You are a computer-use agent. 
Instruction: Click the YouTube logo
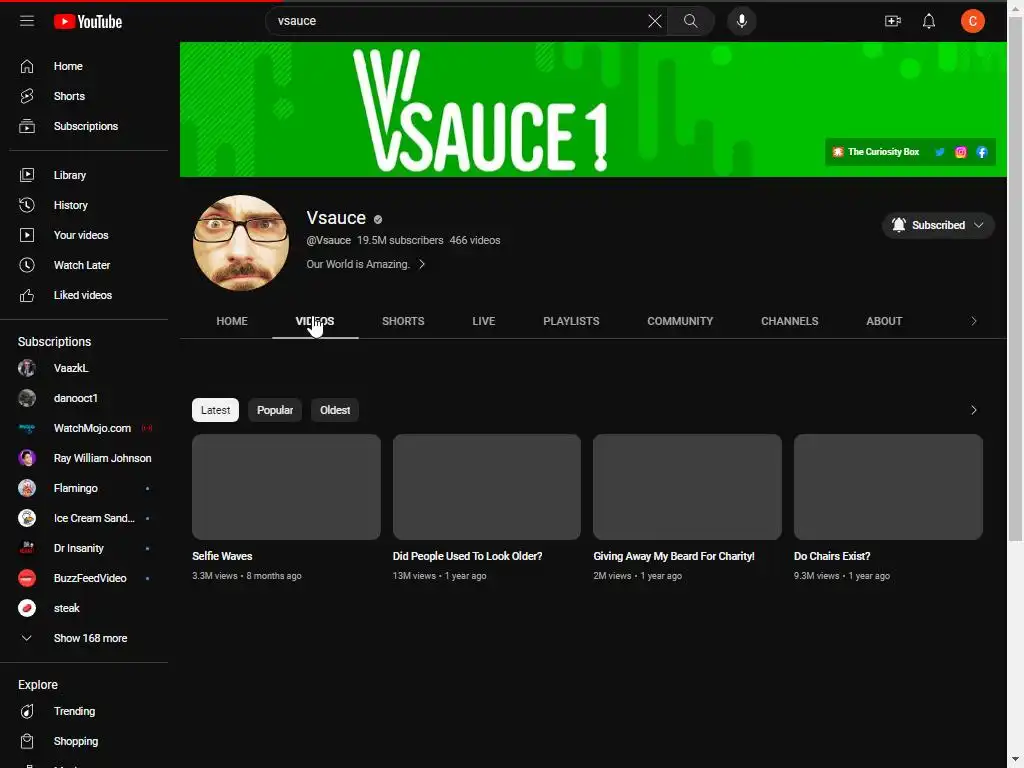88,22
